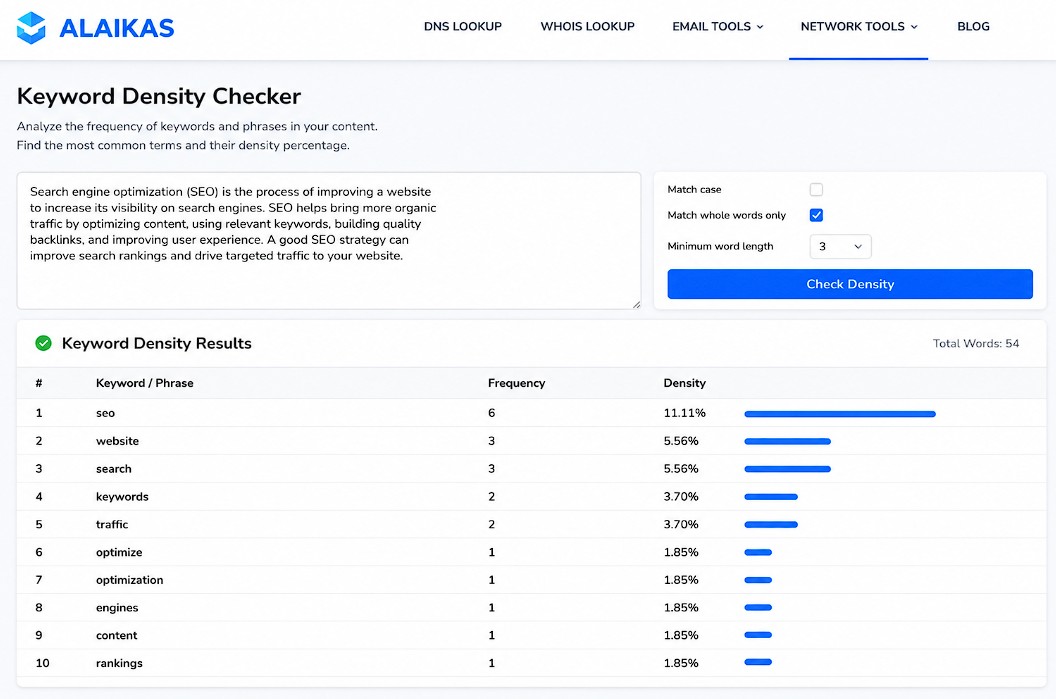
Task: Click the textarea resize handle
Action: pyautogui.click(x=636, y=304)
